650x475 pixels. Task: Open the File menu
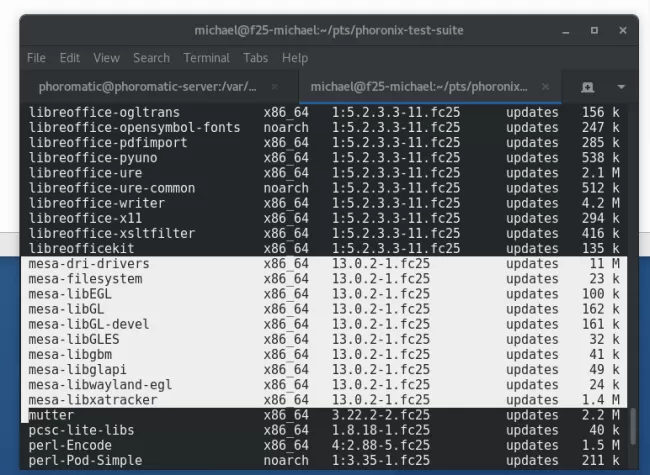tap(36, 58)
